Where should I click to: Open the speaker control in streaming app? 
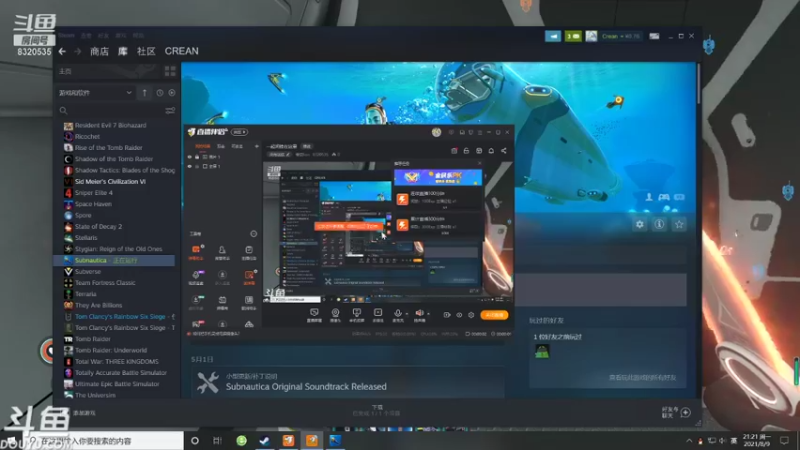(x=419, y=313)
